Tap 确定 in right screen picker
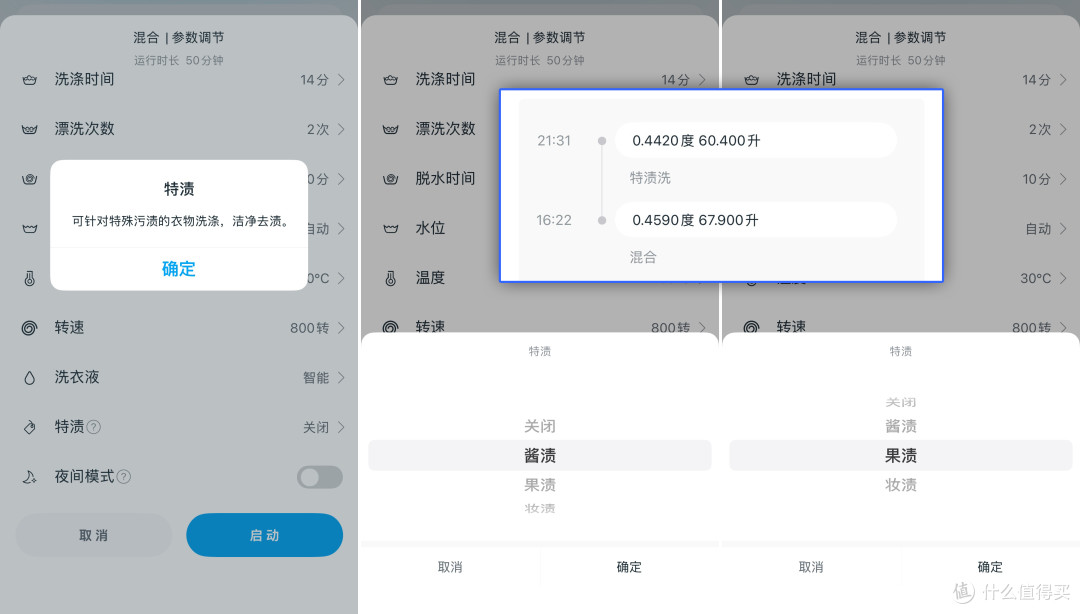1080x614 pixels. point(990,567)
